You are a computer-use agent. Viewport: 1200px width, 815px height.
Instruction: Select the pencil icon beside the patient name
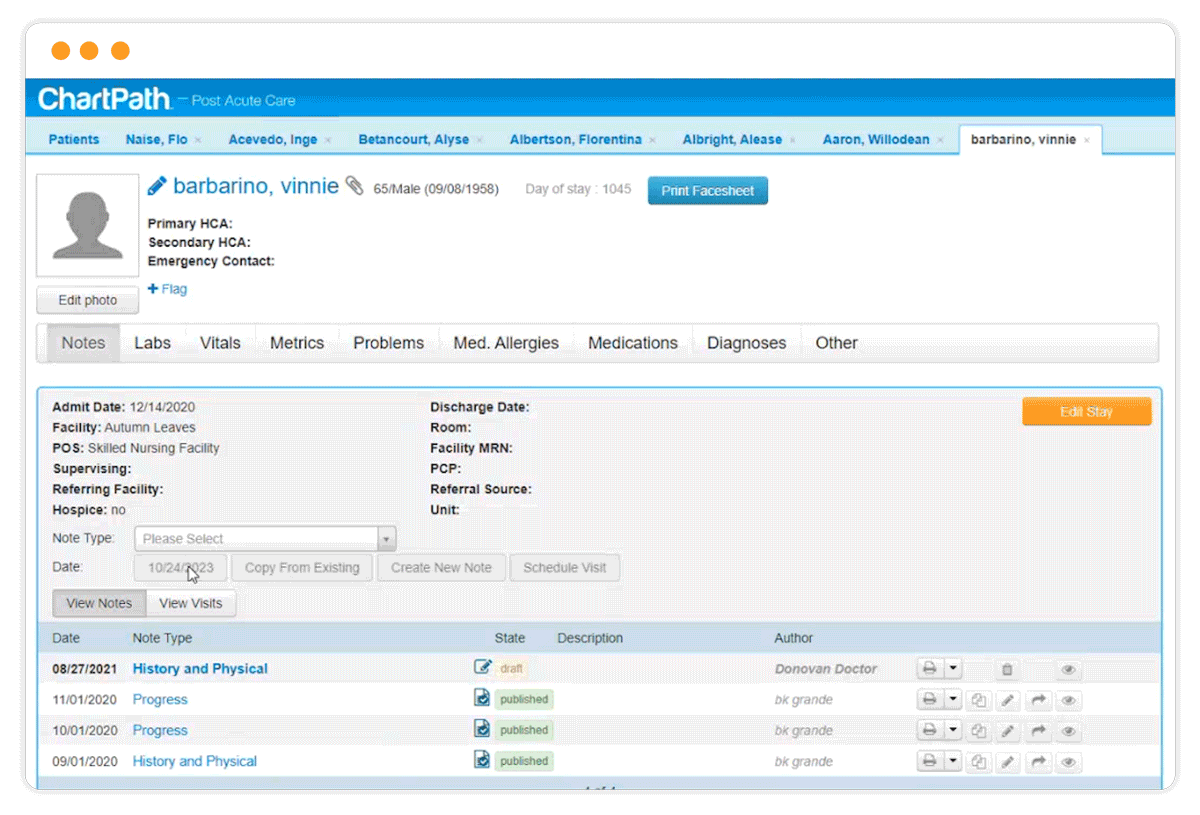[x=156, y=185]
